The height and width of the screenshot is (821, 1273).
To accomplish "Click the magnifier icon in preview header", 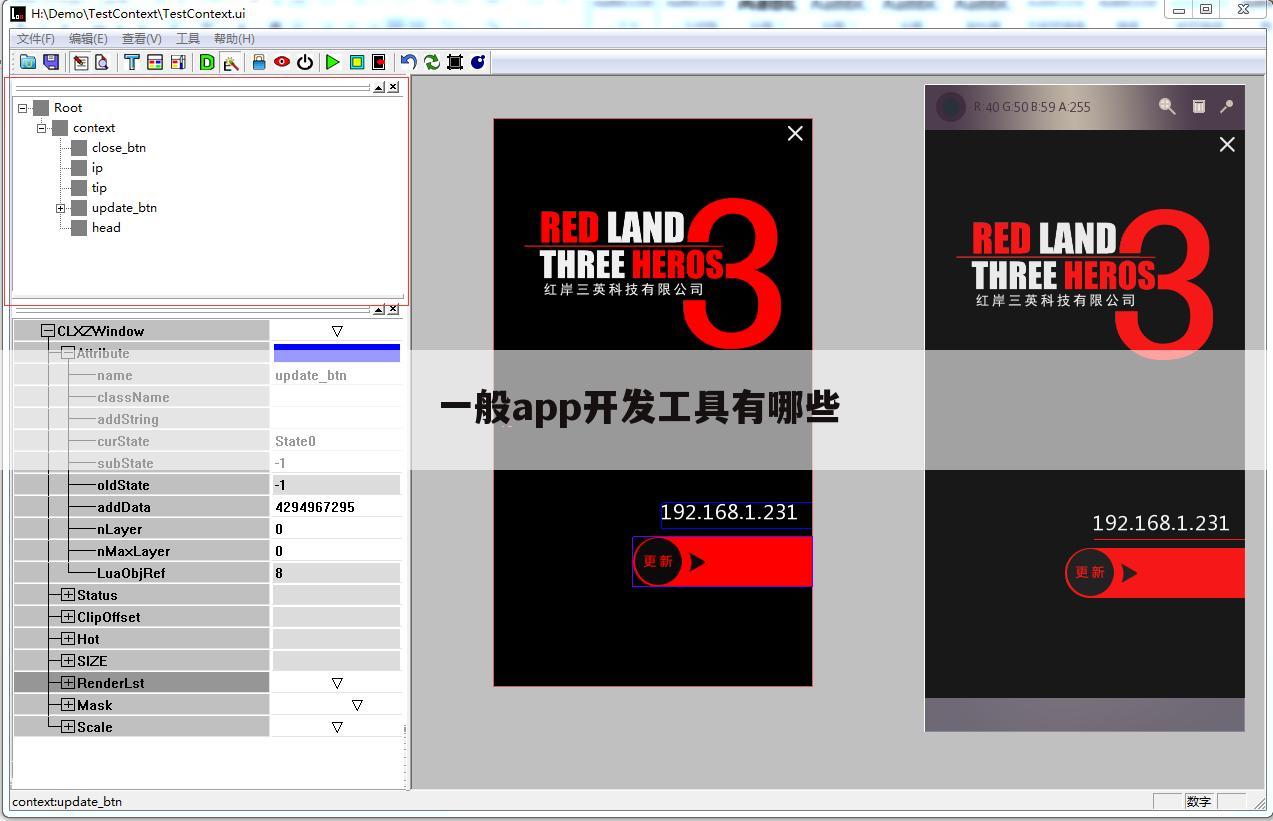I will [1167, 106].
